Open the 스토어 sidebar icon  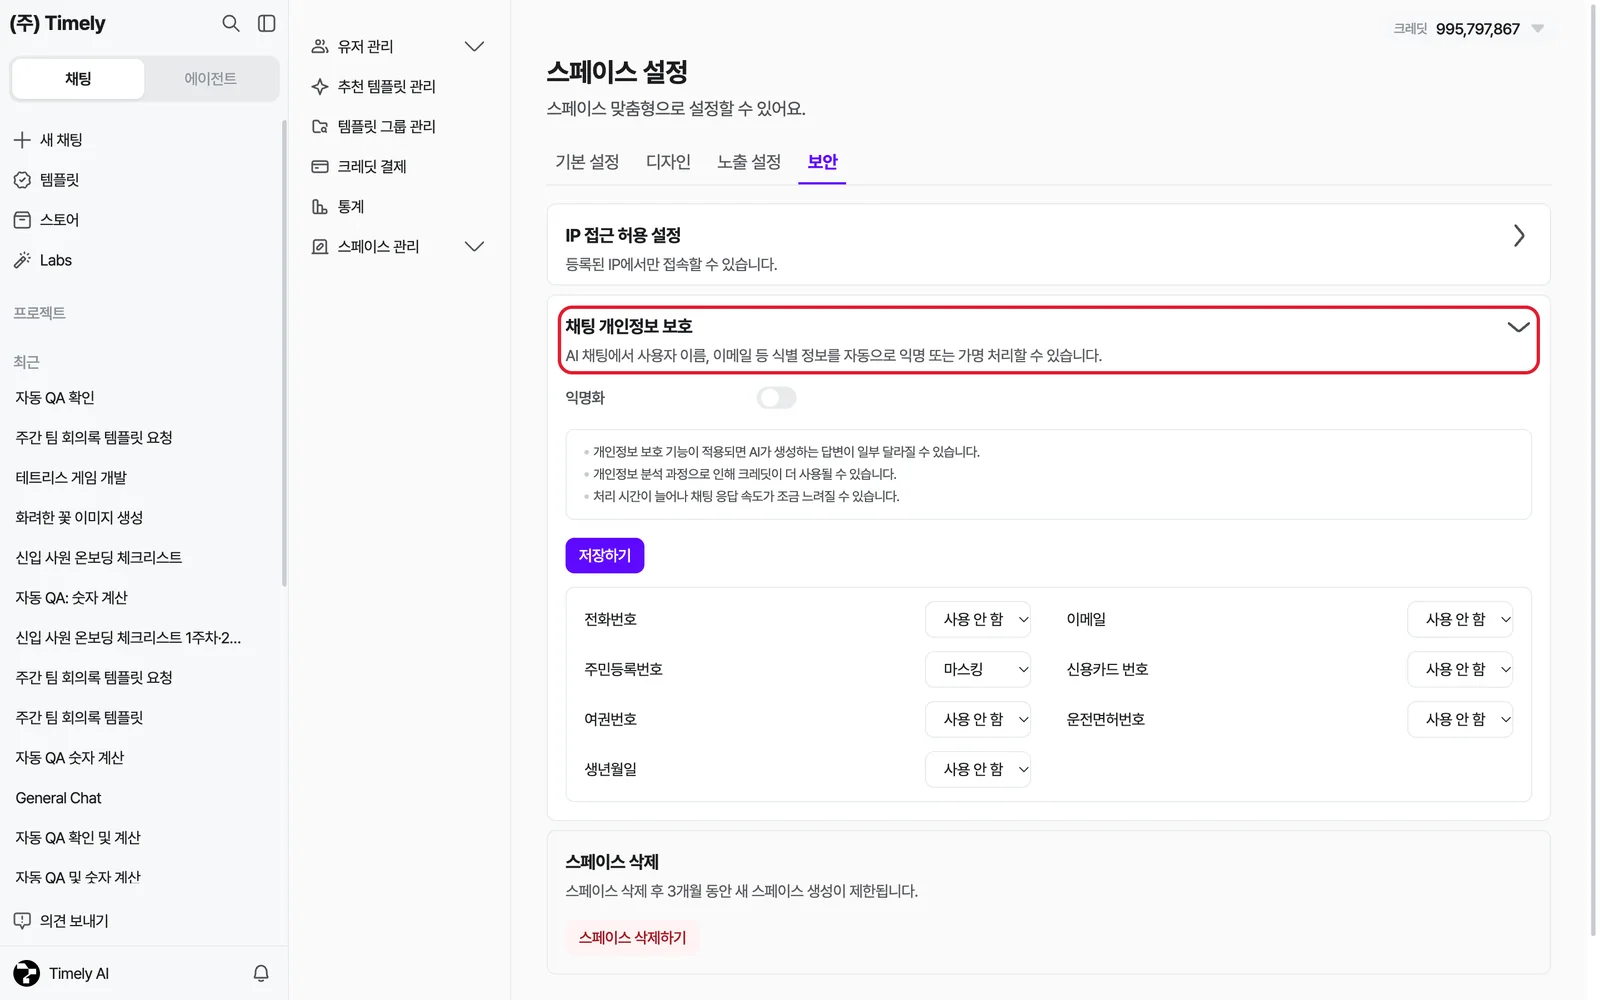click(22, 220)
